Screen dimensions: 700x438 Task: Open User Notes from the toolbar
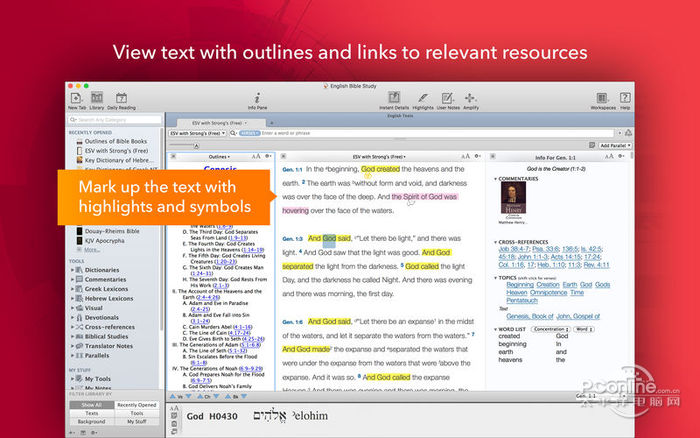coord(446,98)
